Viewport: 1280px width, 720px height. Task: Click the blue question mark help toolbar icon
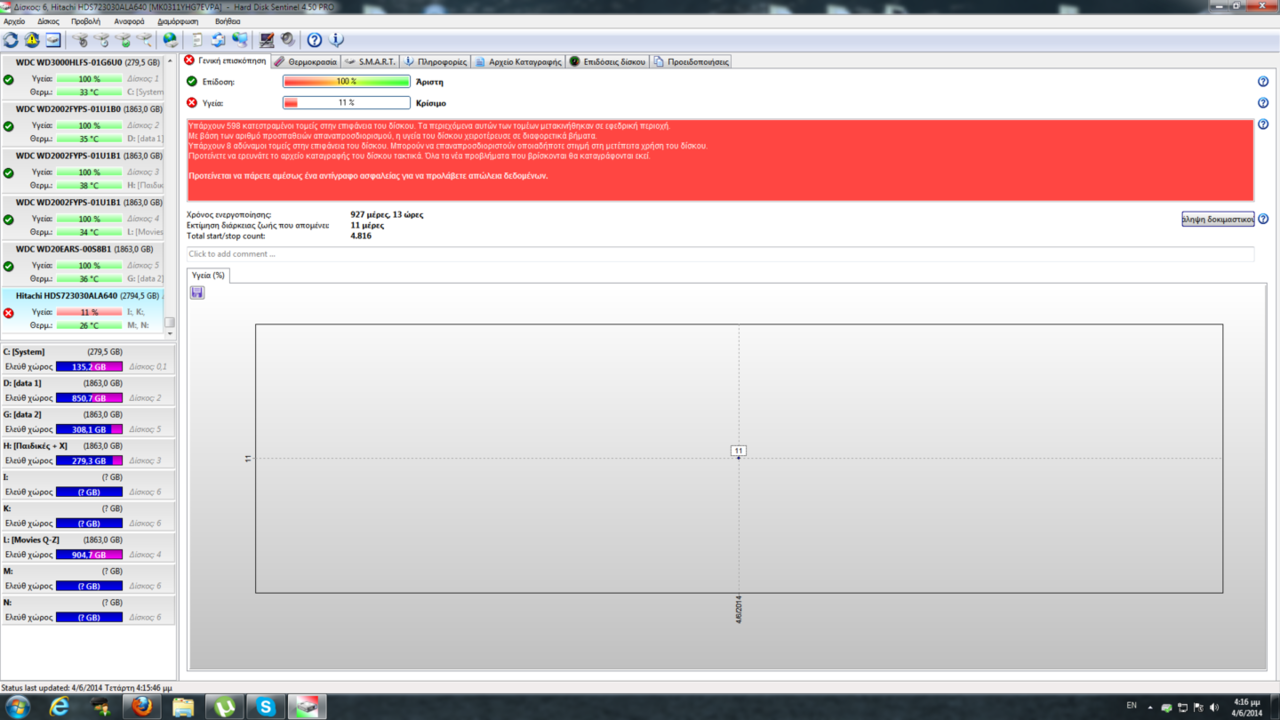[315, 40]
